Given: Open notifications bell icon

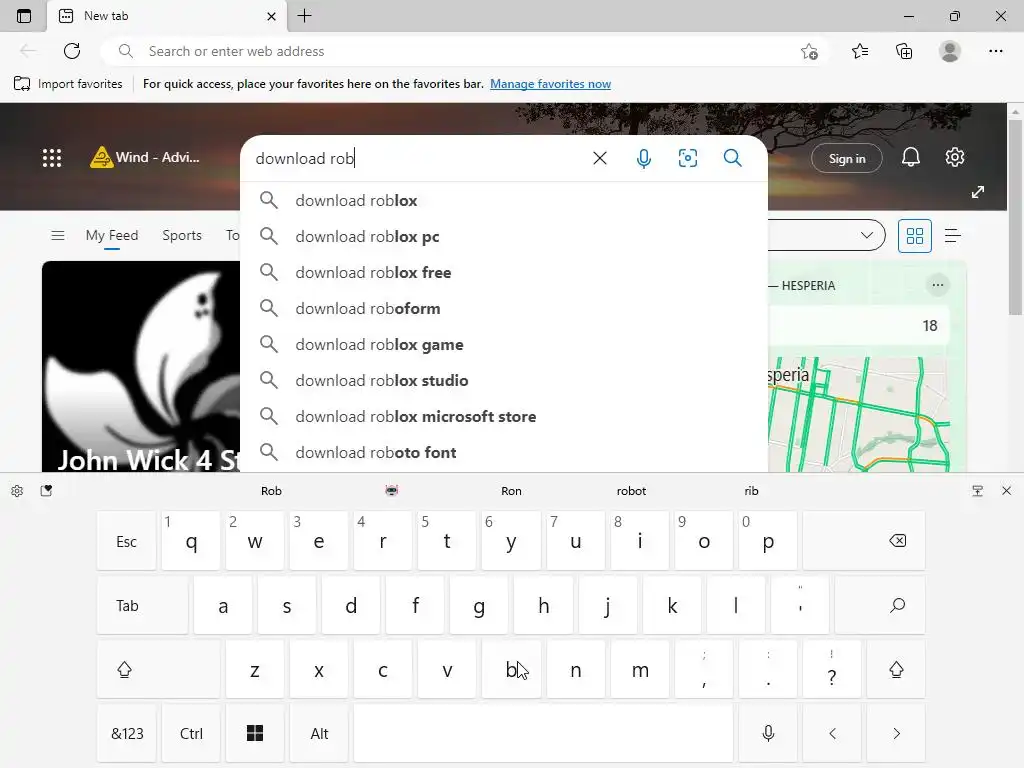Looking at the screenshot, I should tap(911, 157).
